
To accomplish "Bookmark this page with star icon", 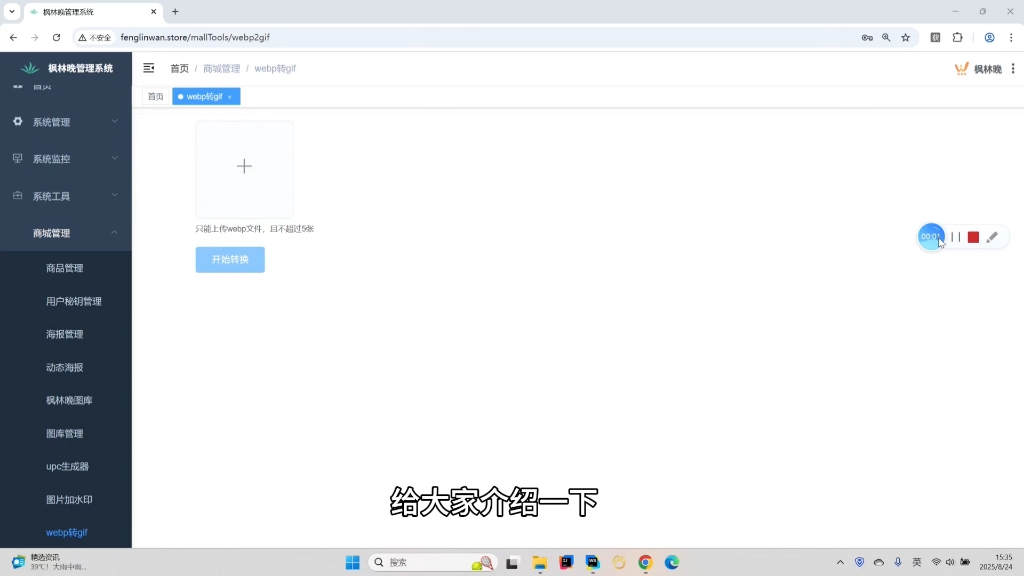I will coord(906,37).
